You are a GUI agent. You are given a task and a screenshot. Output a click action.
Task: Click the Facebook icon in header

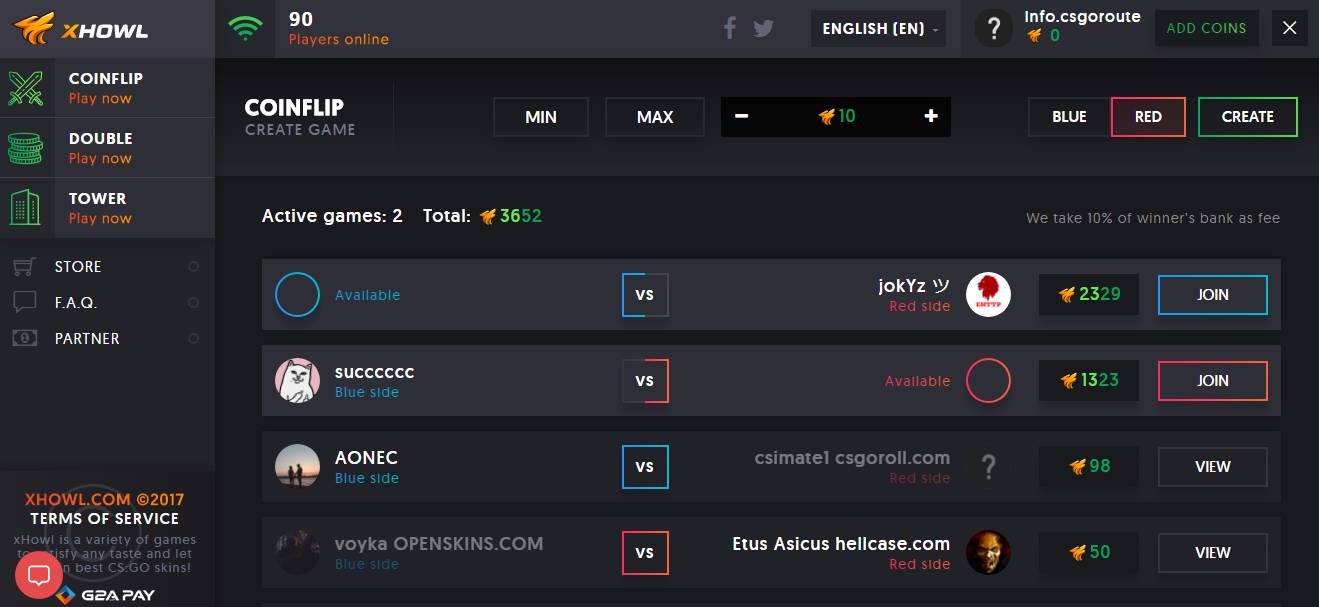(729, 28)
